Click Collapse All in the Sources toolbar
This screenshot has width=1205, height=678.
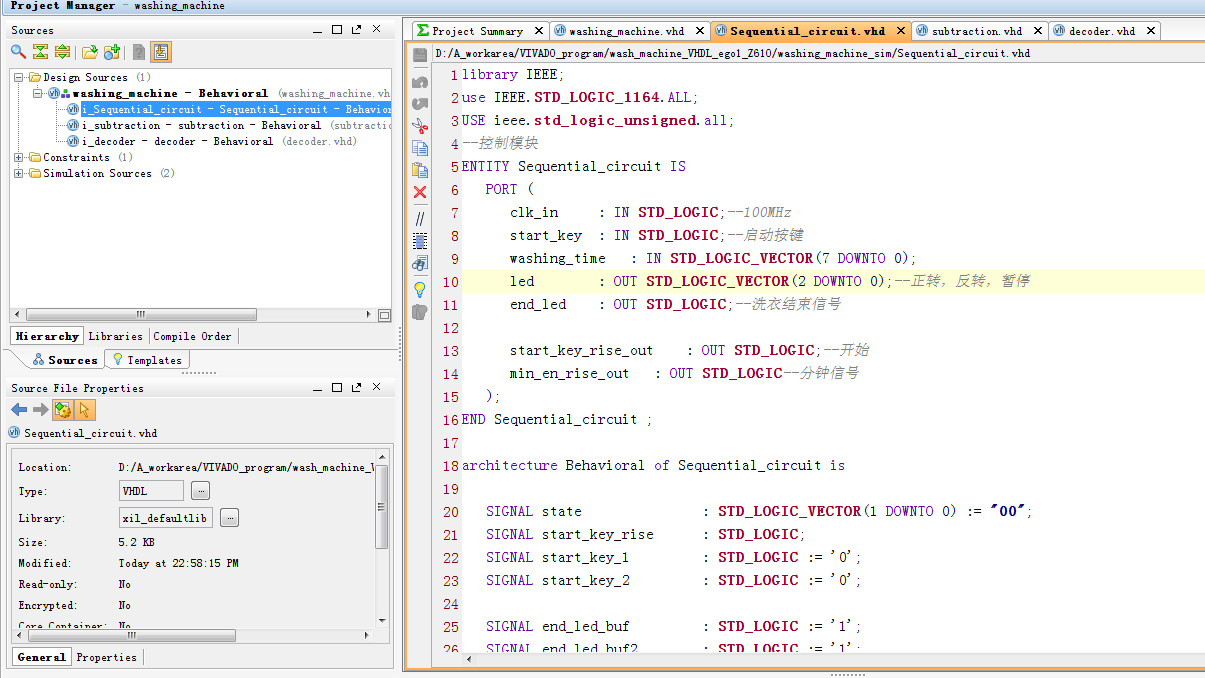click(40, 52)
